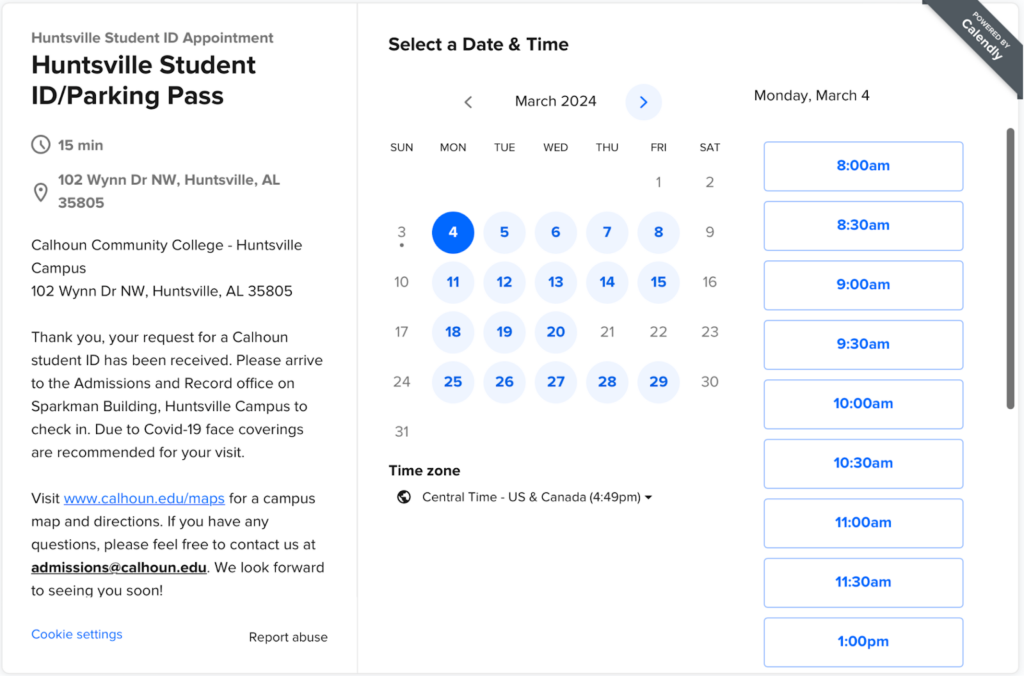Go to the next month arrow
Screen dimensions: 1024x676
point(643,102)
